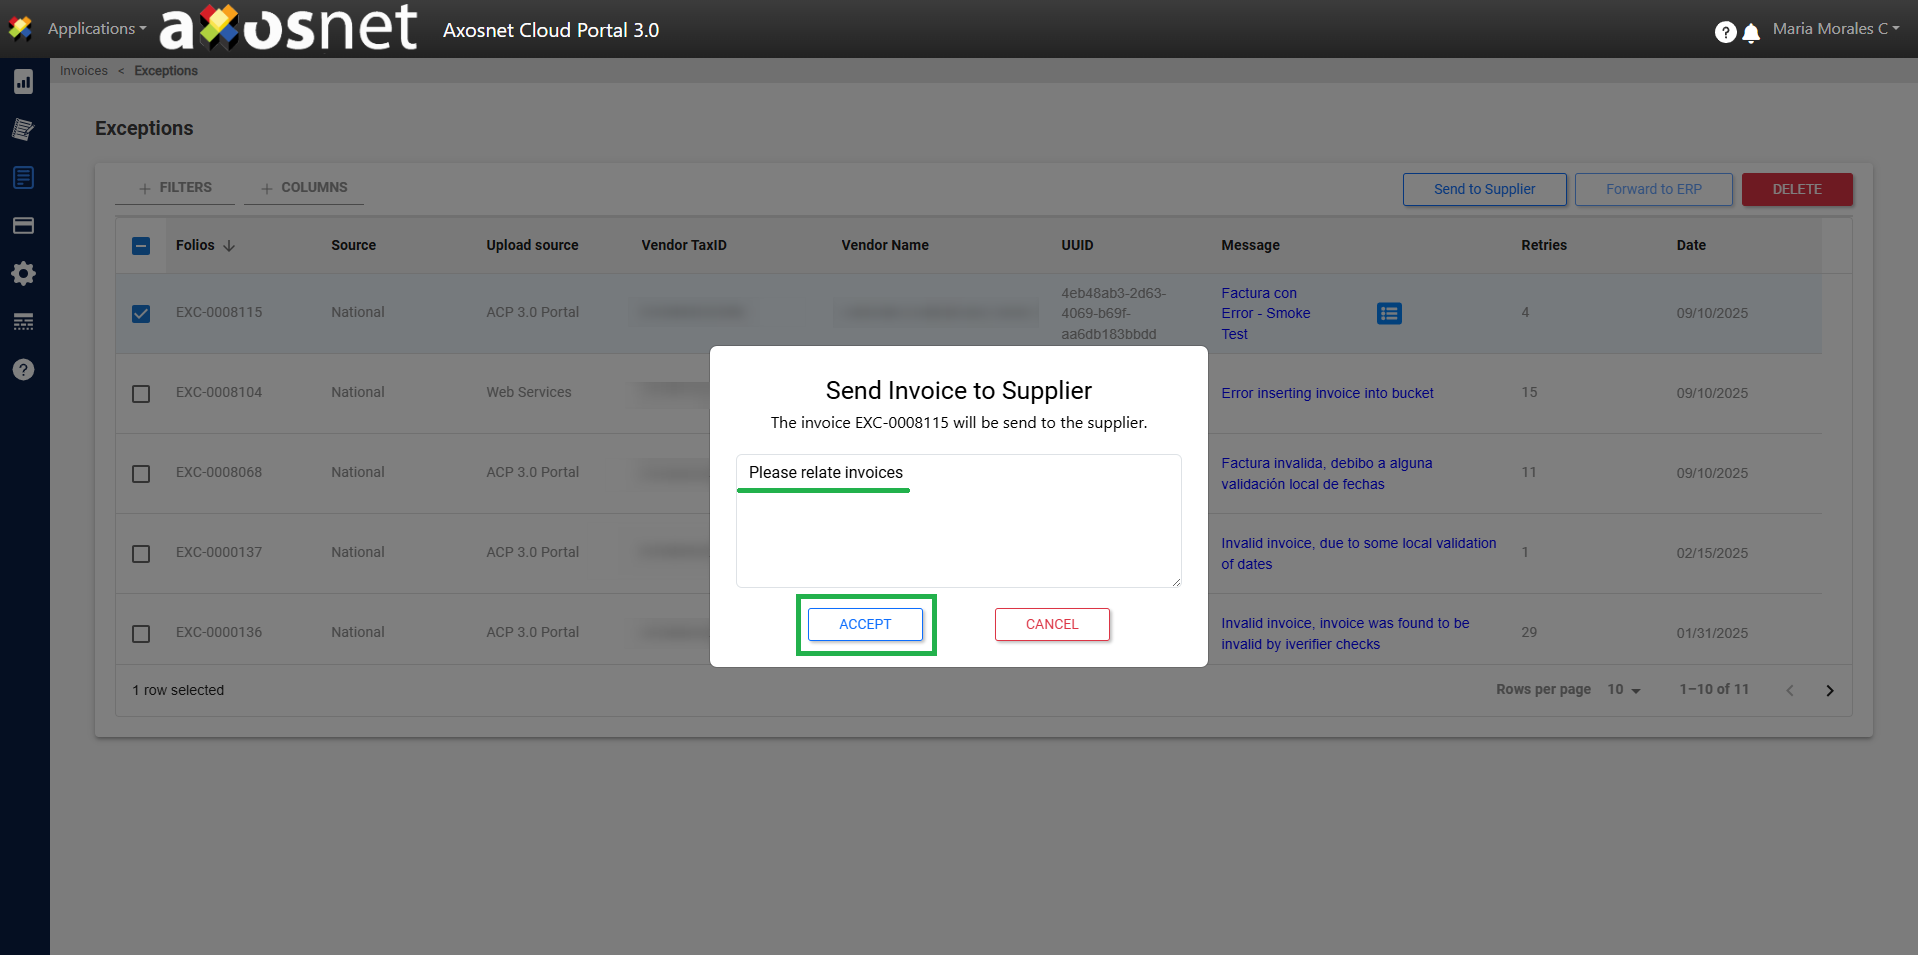The image size is (1918, 955).
Task: Open the rows per page dropdown
Action: [1624, 690]
